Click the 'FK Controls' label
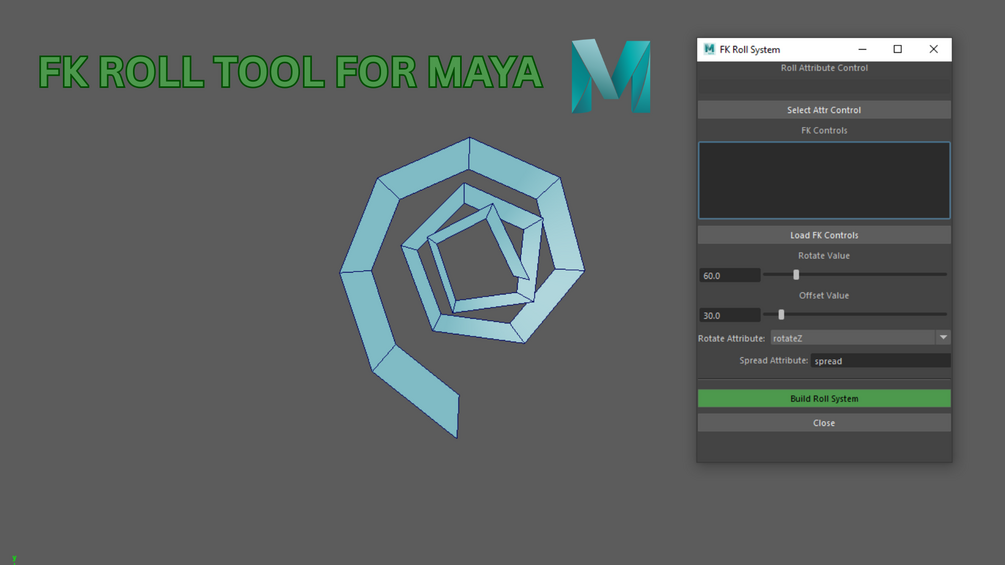The height and width of the screenshot is (565, 1005). pos(824,130)
